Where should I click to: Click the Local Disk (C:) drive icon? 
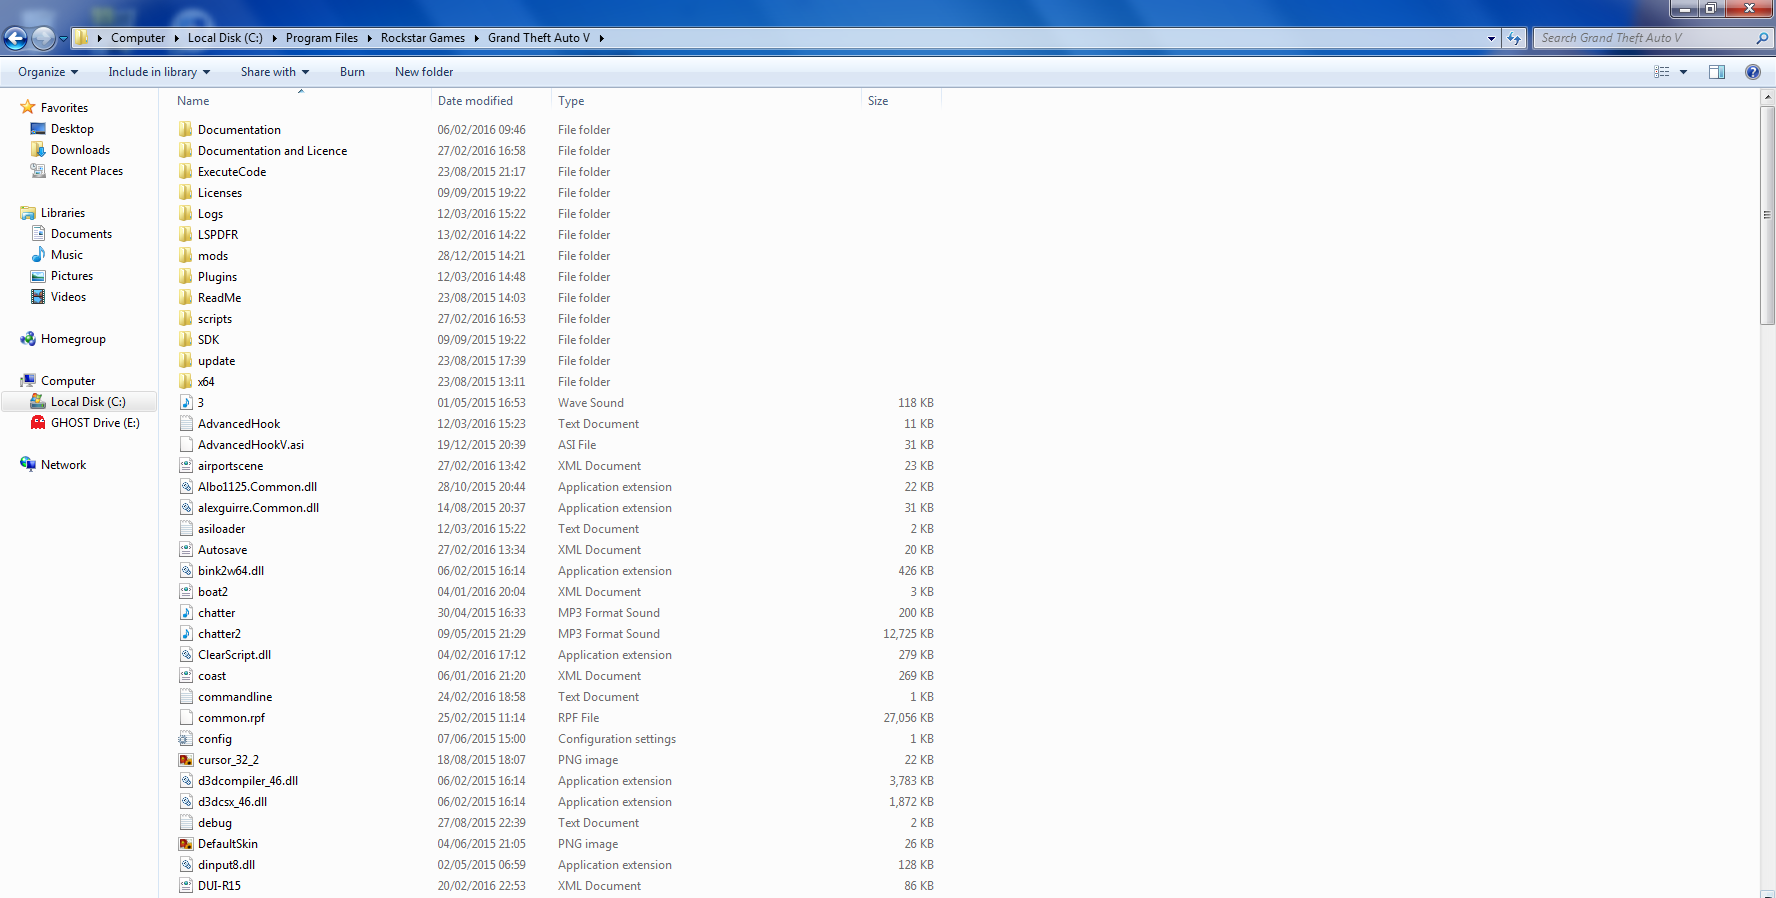[38, 401]
